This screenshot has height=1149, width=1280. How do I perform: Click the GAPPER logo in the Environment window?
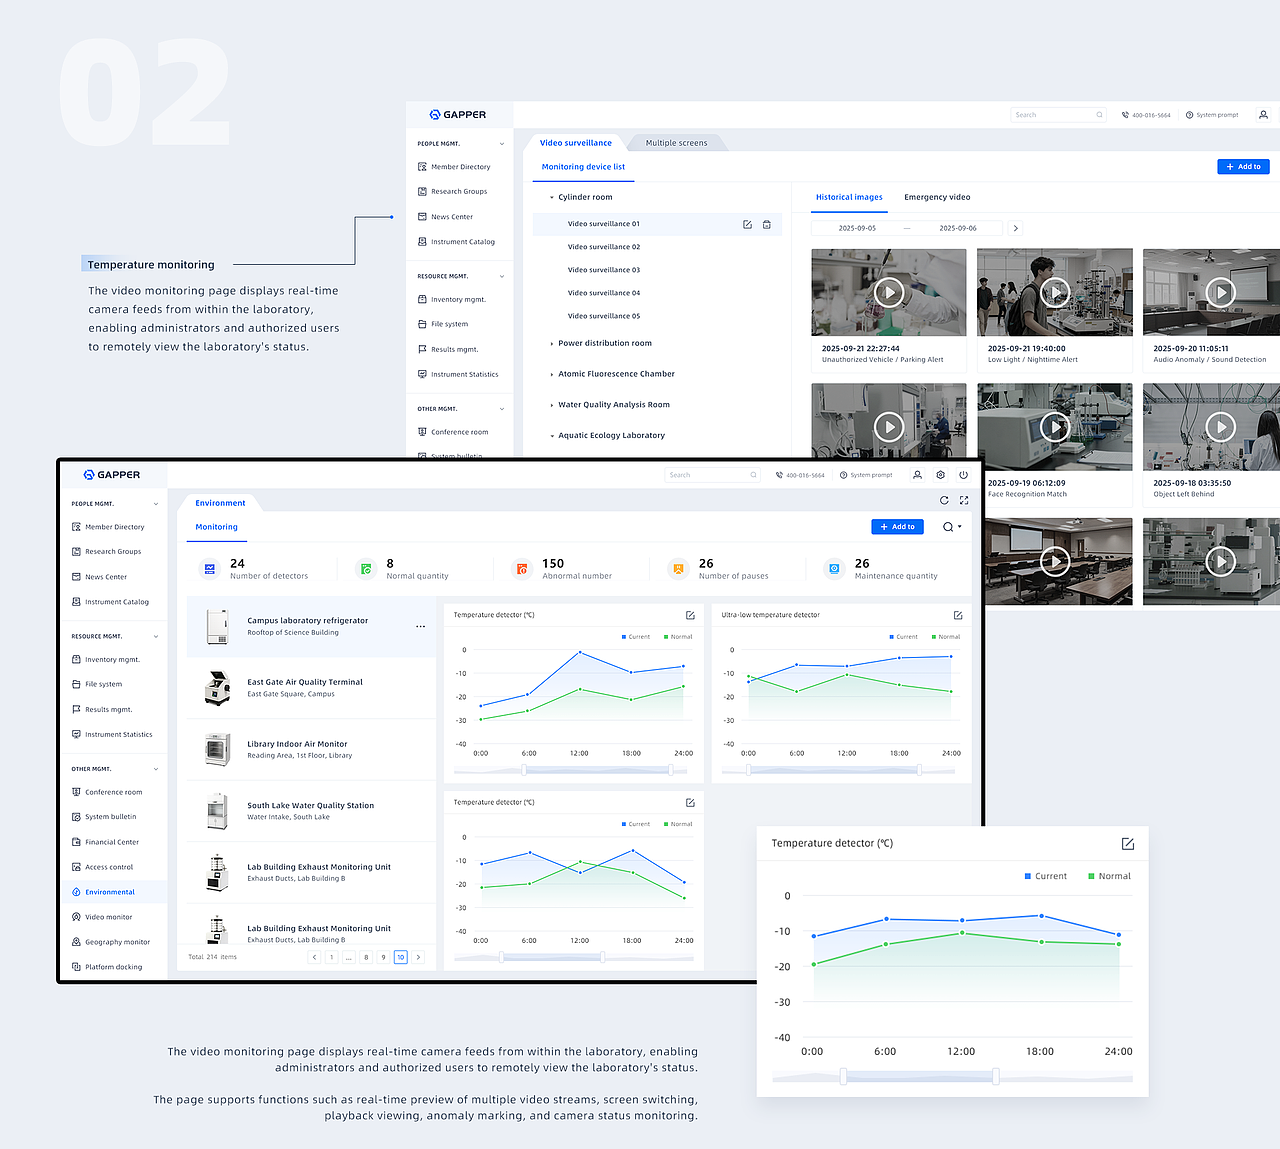click(x=111, y=475)
